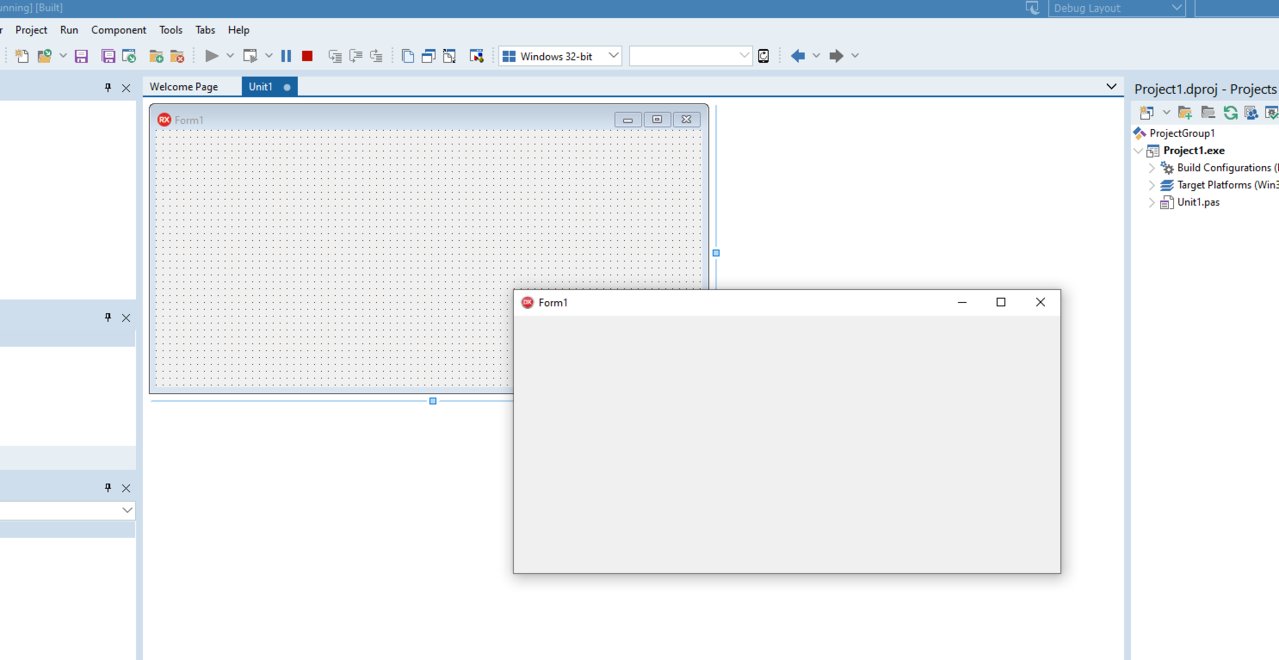Click gray folder icon in Projects toolbar
Viewport: 1279px width, 660px height.
[x=1208, y=113]
